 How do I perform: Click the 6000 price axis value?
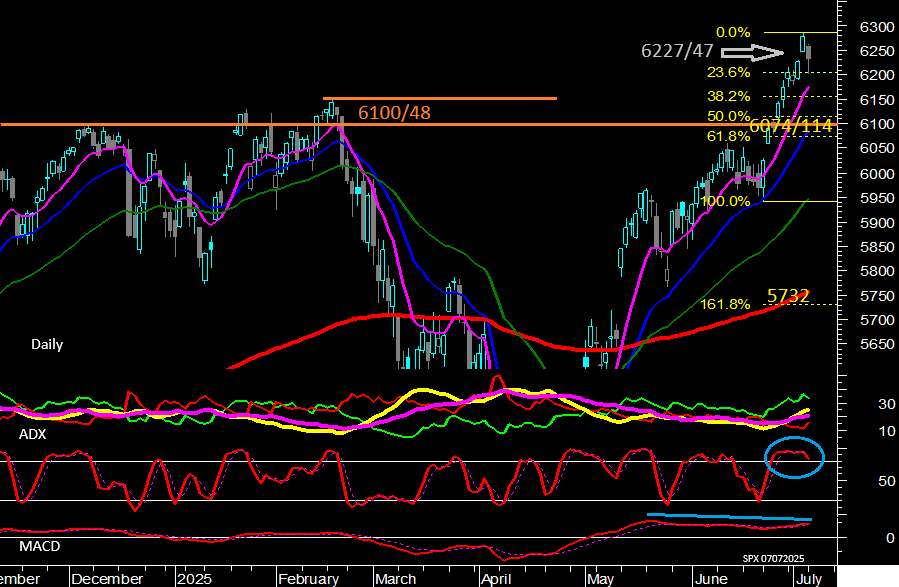click(877, 174)
